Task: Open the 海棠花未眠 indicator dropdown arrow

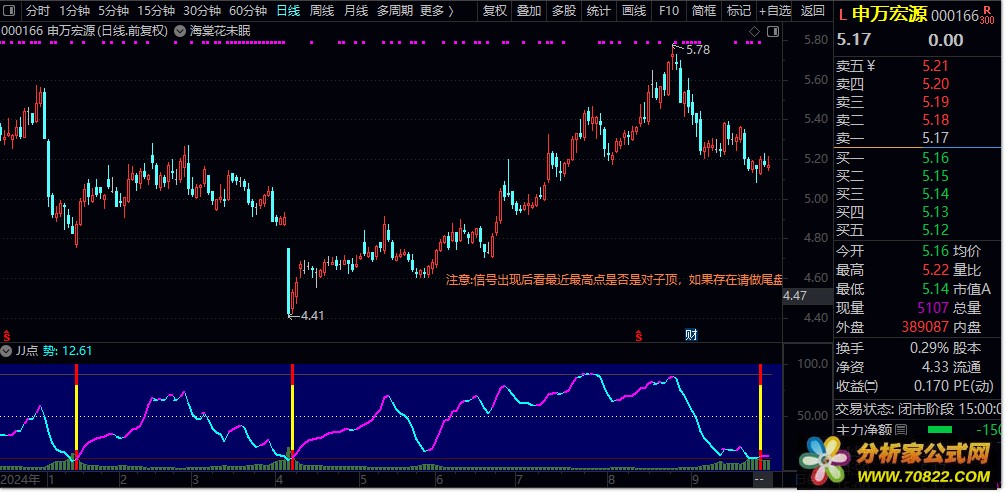Action: (180, 31)
